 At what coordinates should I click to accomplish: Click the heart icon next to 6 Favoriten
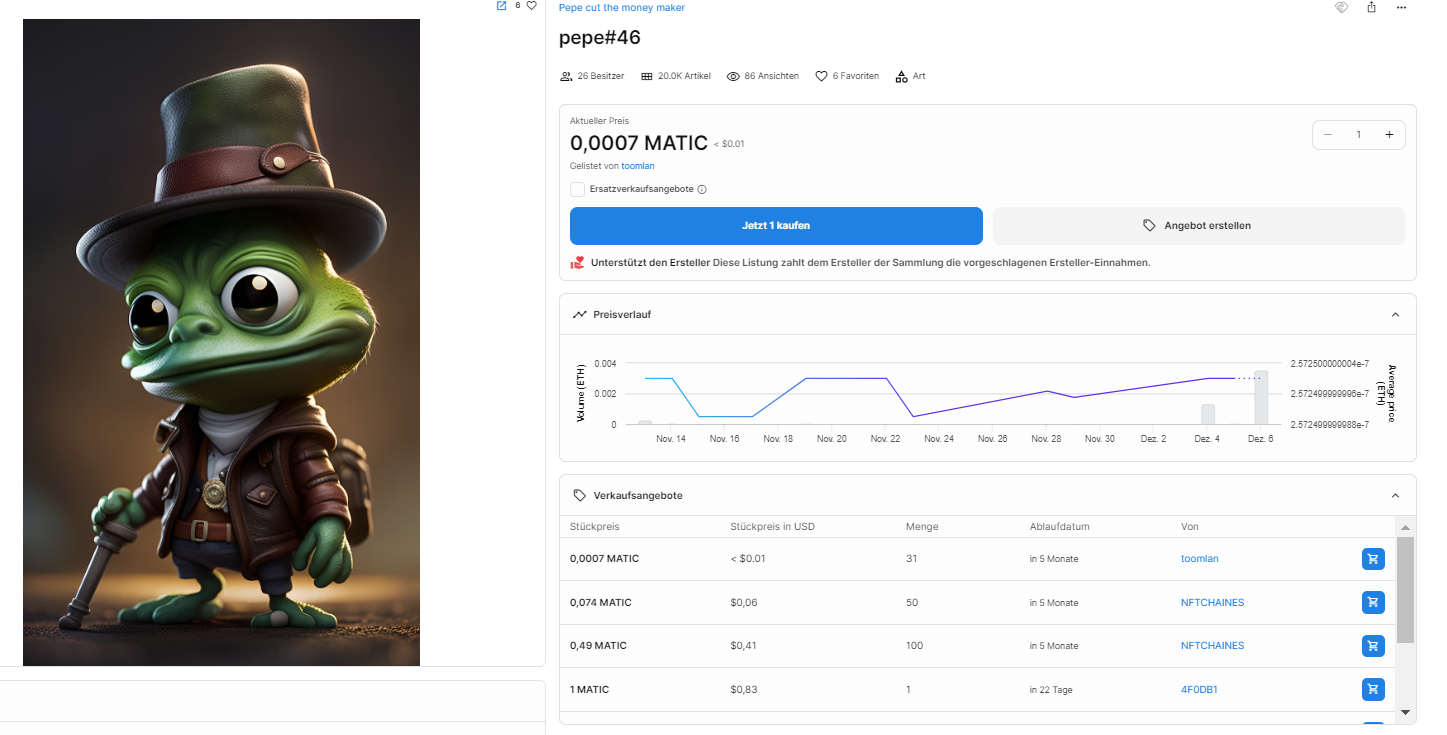821,76
